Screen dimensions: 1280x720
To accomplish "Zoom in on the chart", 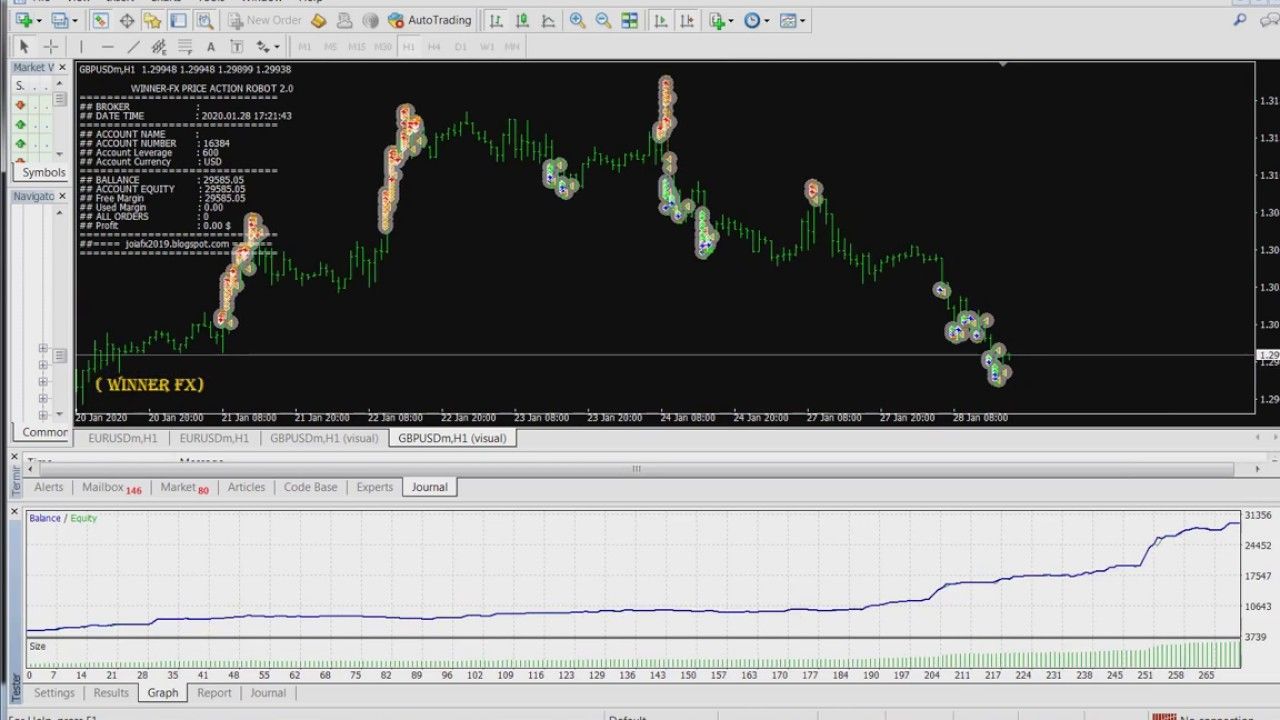I will (577, 20).
